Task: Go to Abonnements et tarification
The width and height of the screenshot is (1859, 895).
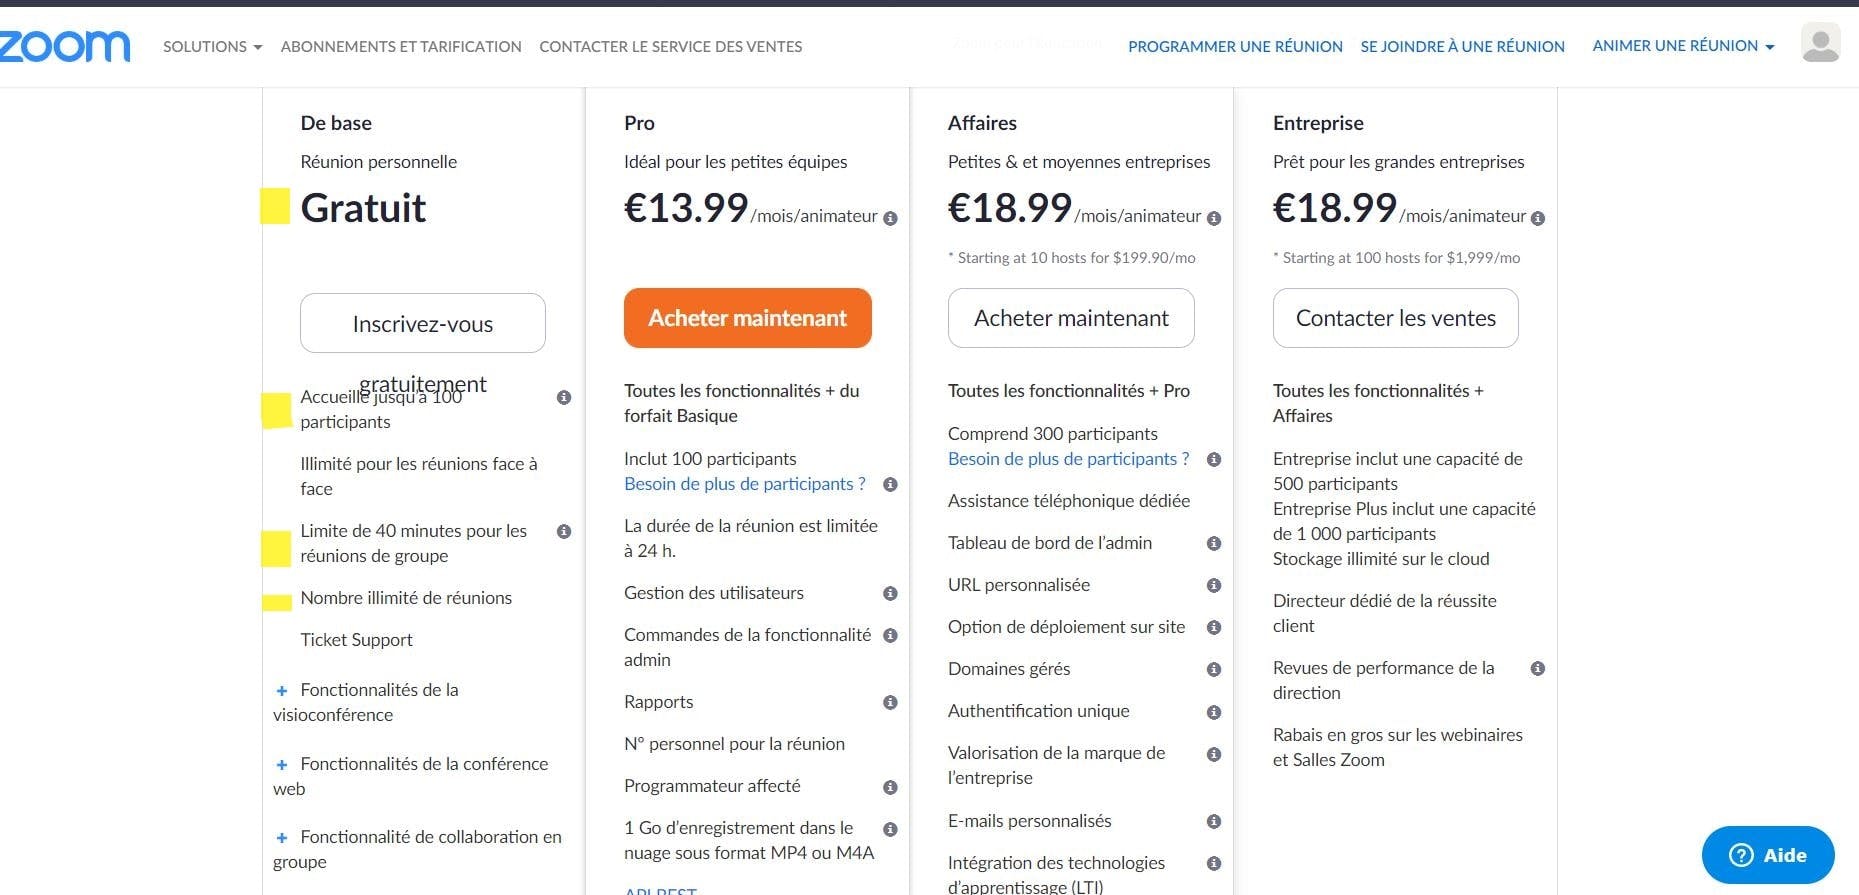Action: [401, 47]
